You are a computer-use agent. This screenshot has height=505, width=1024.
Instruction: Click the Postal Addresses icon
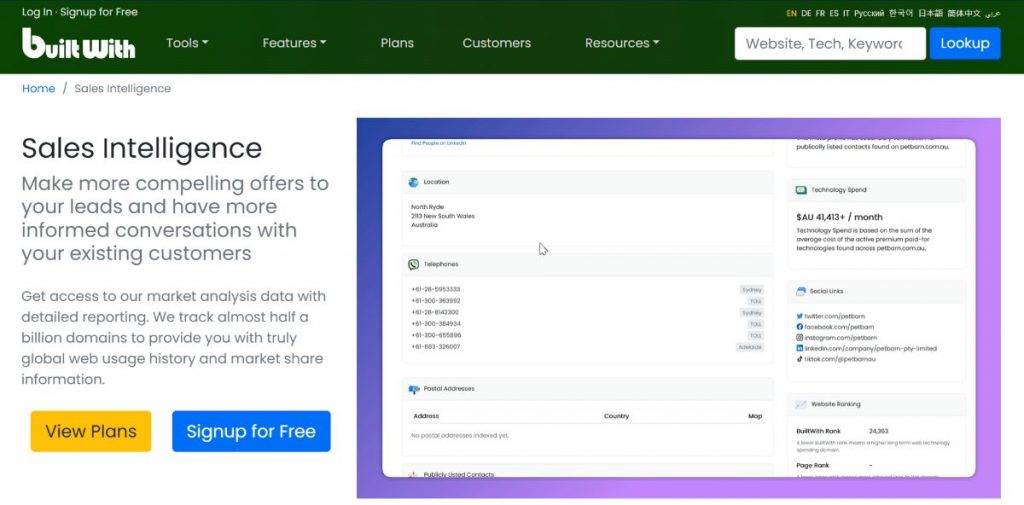(413, 389)
